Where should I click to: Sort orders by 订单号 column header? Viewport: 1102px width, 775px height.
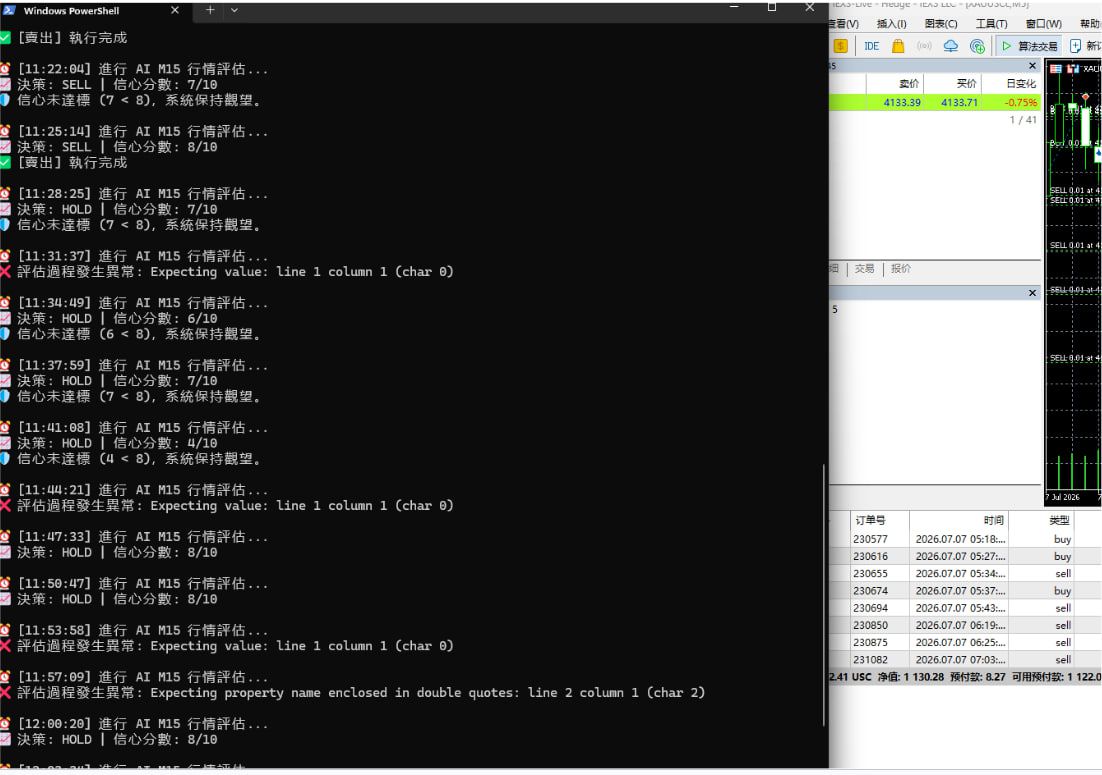click(x=870, y=521)
